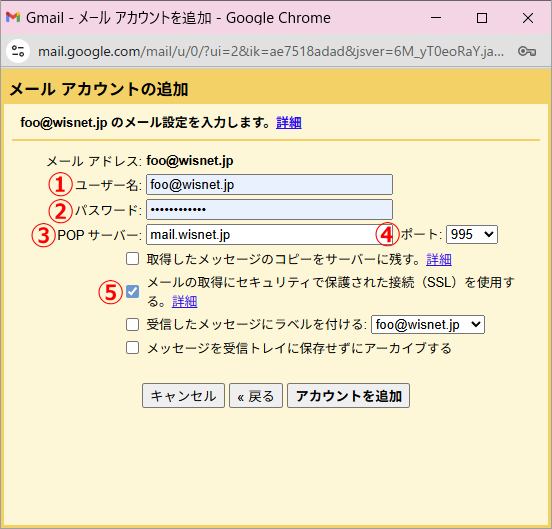The width and height of the screenshot is (552, 529).
Task: Open 詳細 link under SSL option
Action: click(x=184, y=302)
